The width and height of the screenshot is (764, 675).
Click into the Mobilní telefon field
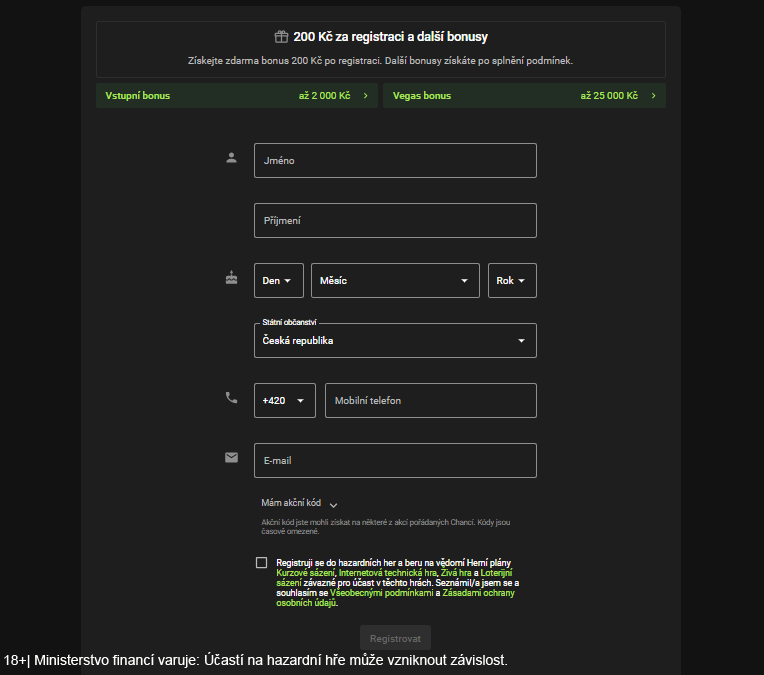pos(430,401)
